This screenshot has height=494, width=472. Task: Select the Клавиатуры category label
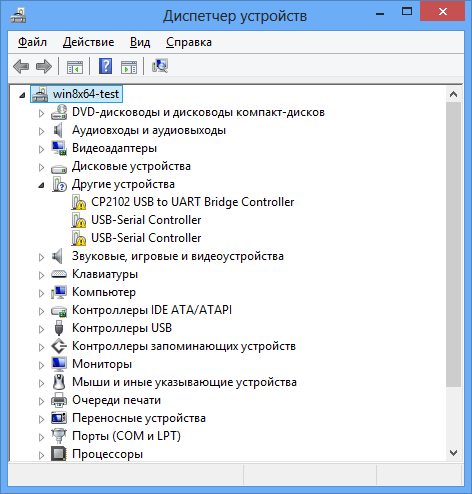point(105,274)
